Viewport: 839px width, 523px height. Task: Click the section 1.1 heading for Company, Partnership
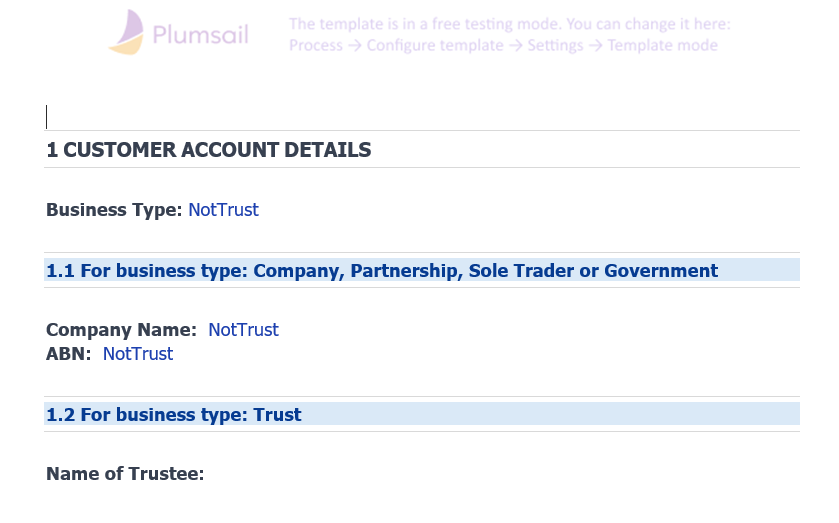pos(382,270)
